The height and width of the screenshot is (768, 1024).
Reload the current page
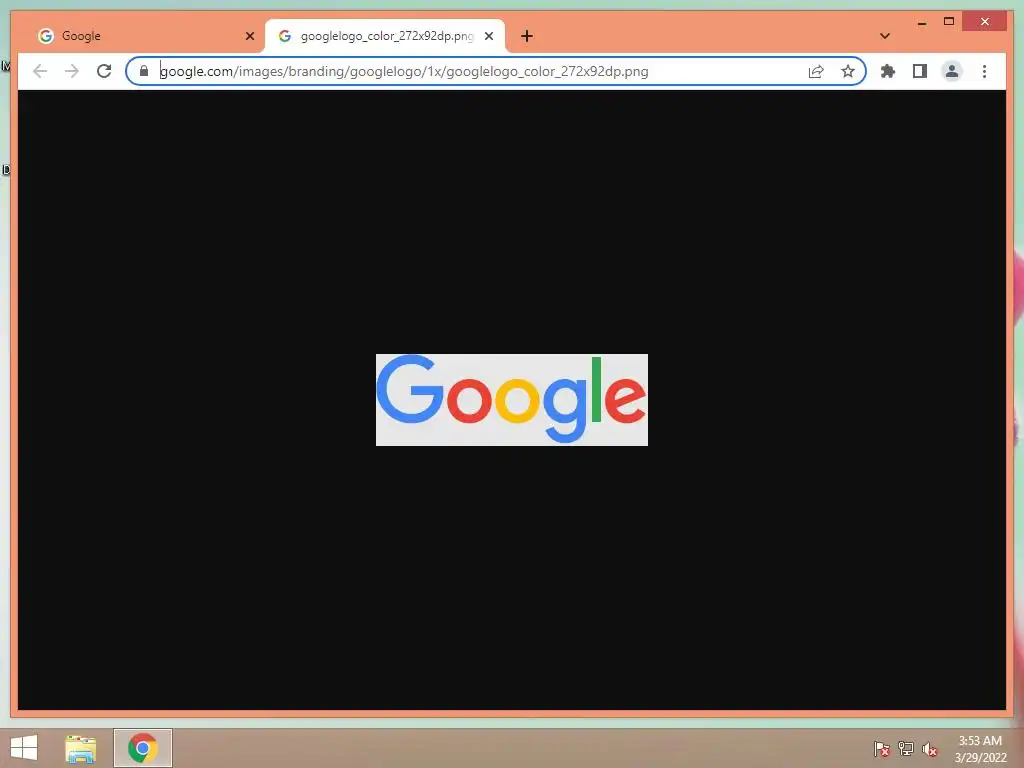click(x=104, y=71)
